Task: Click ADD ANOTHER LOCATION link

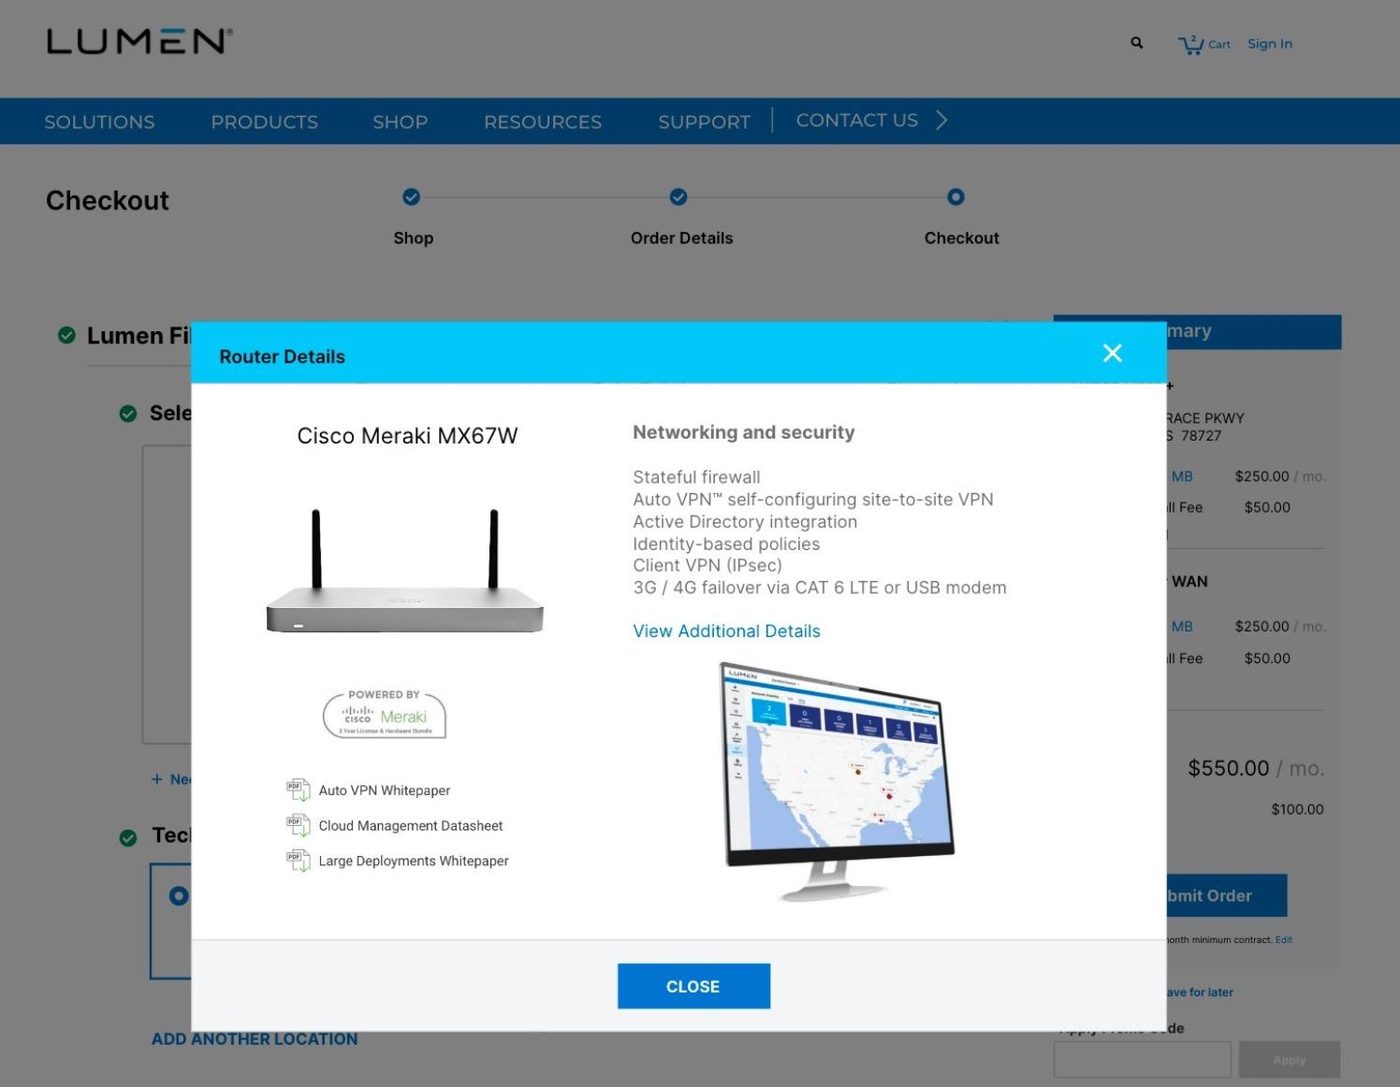Action: click(254, 1039)
